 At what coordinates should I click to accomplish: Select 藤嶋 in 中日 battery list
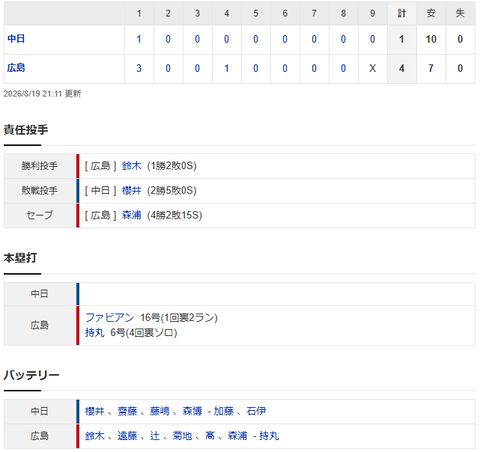coord(160,411)
